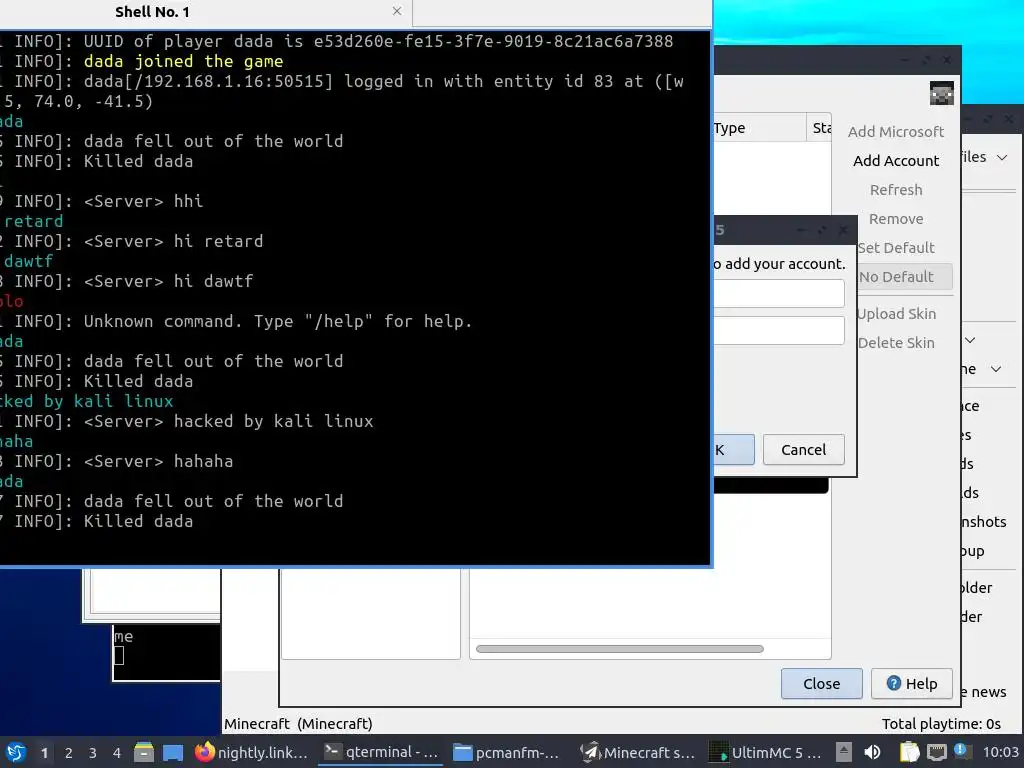The width and height of the screenshot is (1024, 768).
Task: Open the removable media eject tray icon
Action: 844,752
